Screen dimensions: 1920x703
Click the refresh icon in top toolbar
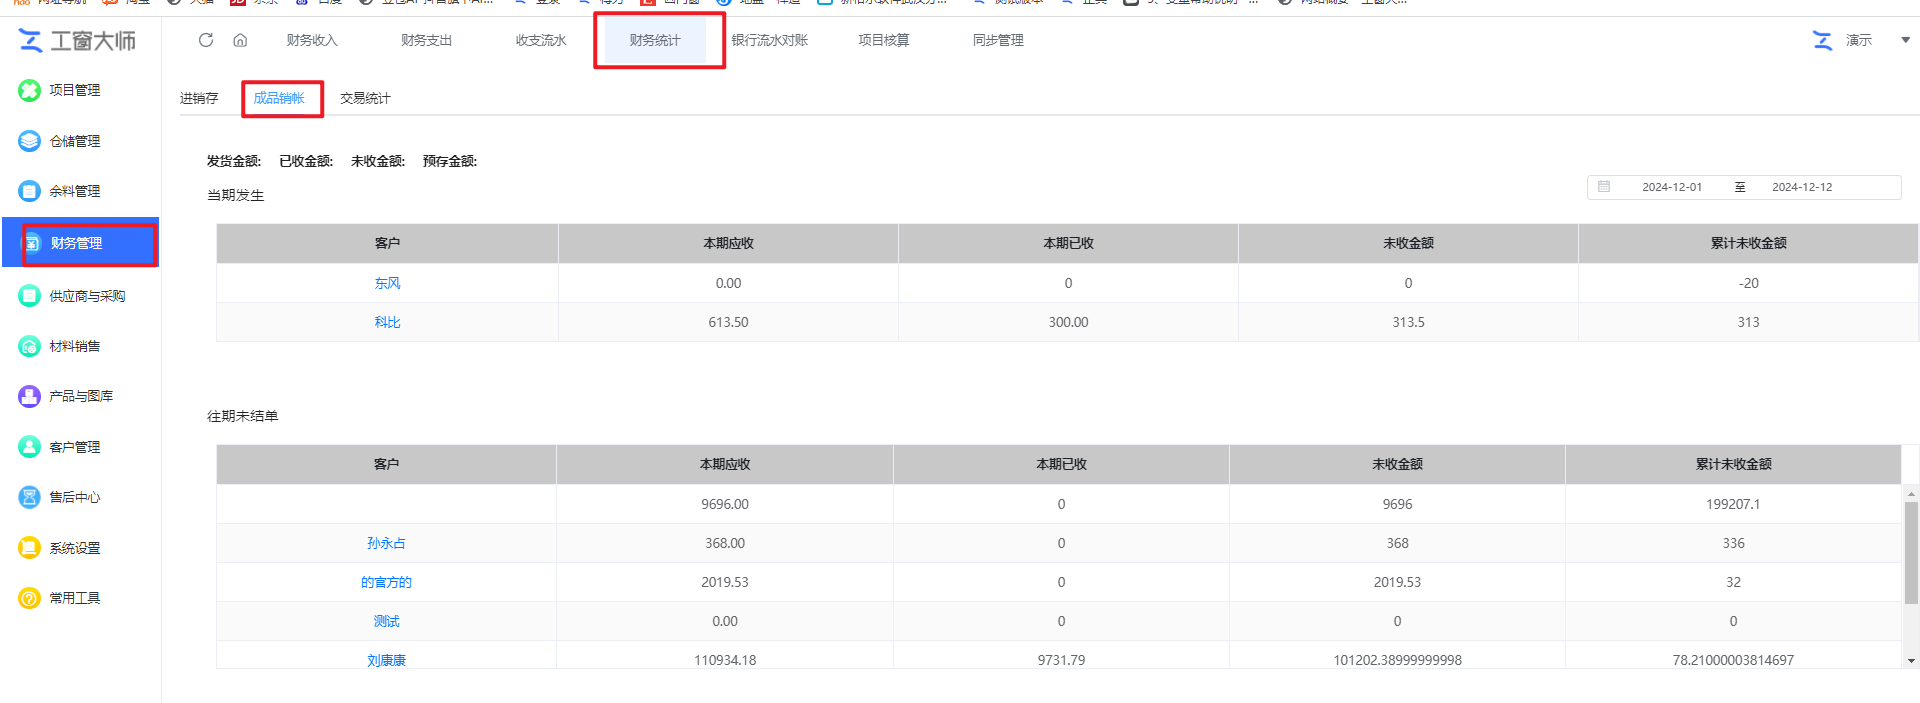[x=206, y=40]
